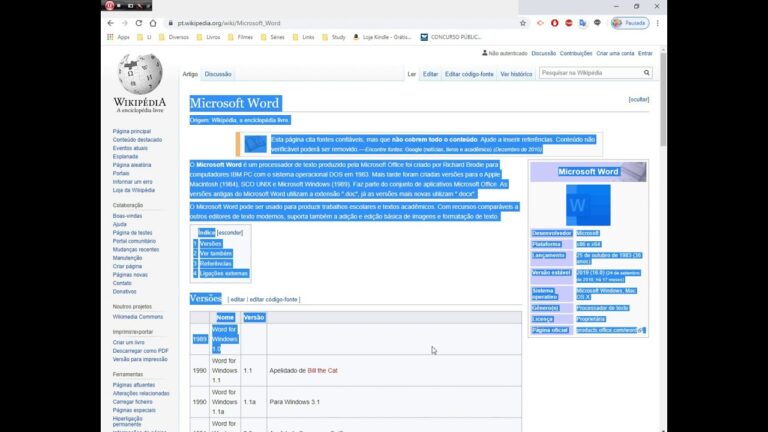Open the Bill the Cat red link
Screen dimensions: 768x432
pos(322,370)
